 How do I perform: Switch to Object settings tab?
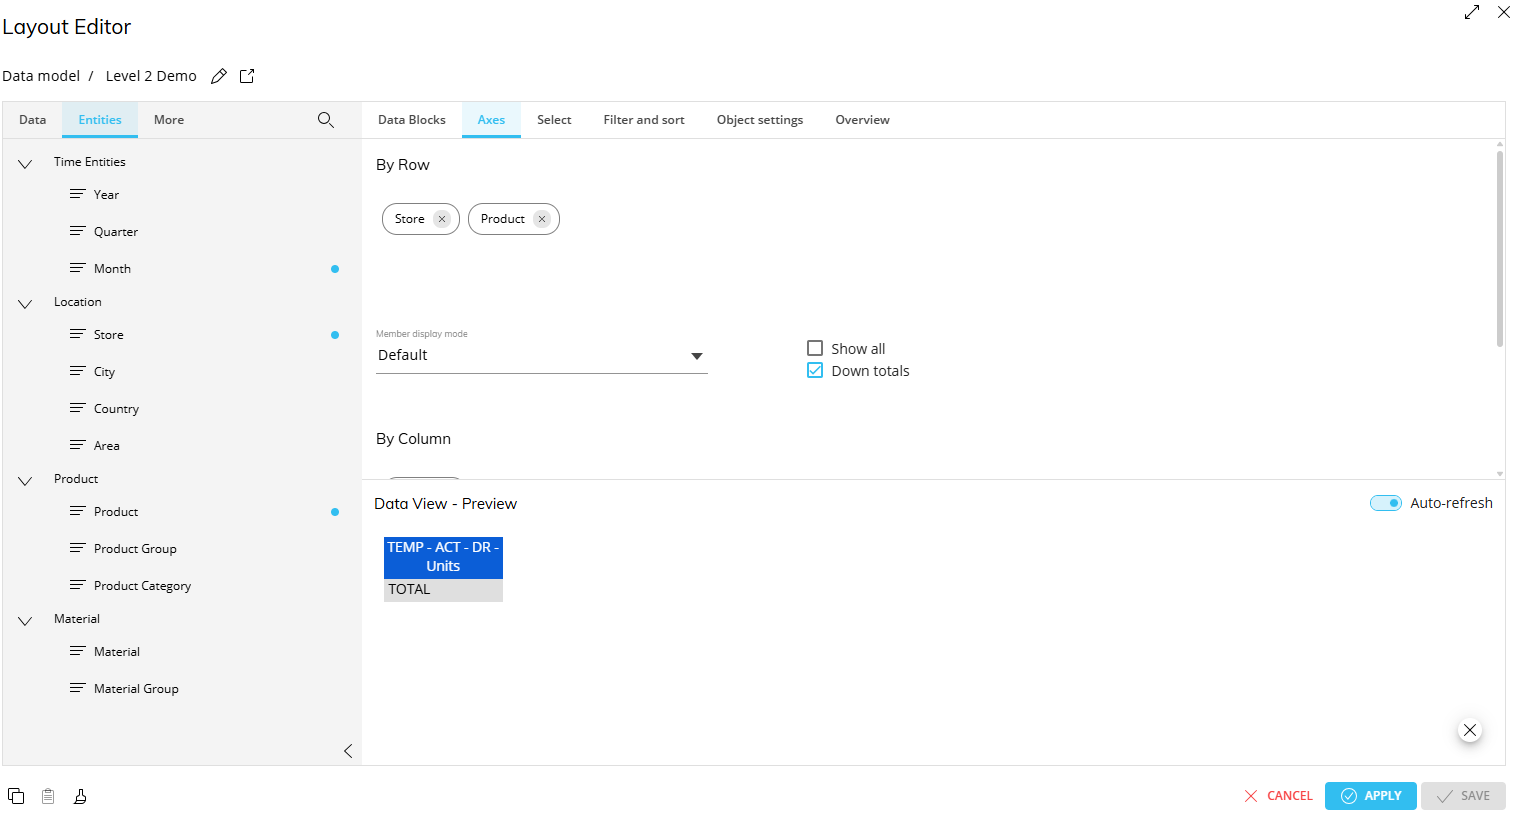pos(760,120)
